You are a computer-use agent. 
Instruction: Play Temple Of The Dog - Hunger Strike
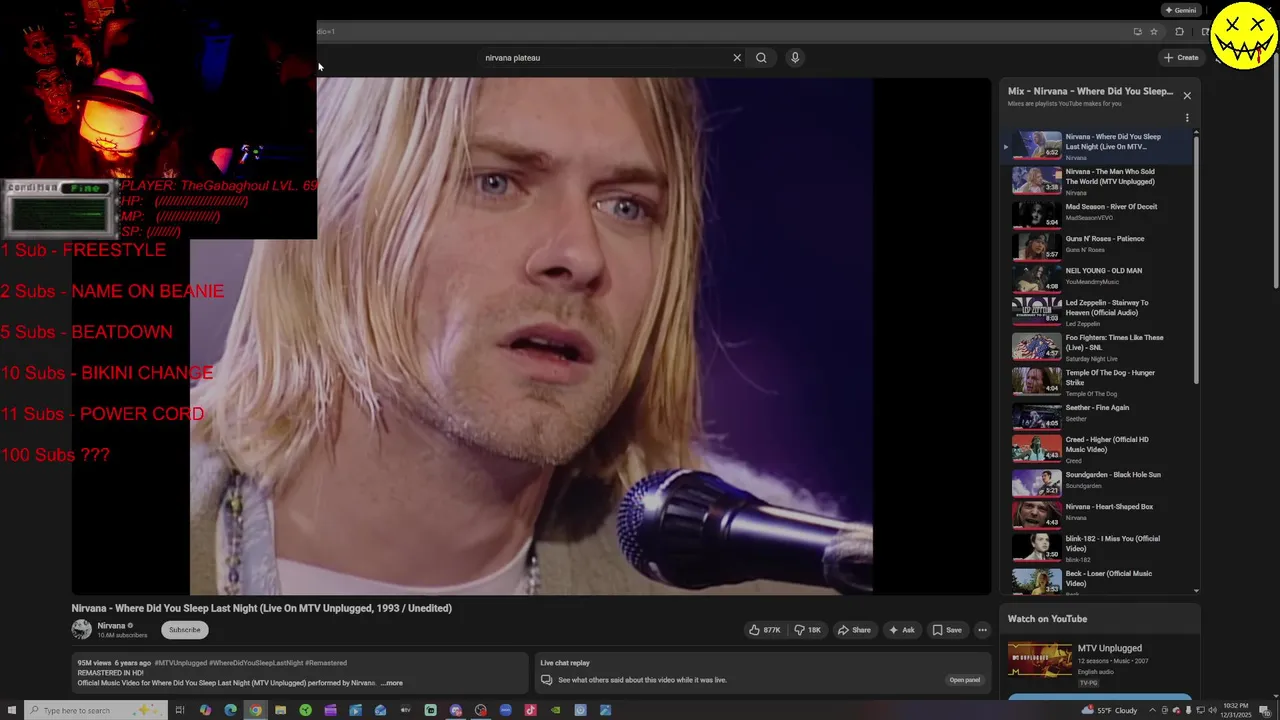1098,382
